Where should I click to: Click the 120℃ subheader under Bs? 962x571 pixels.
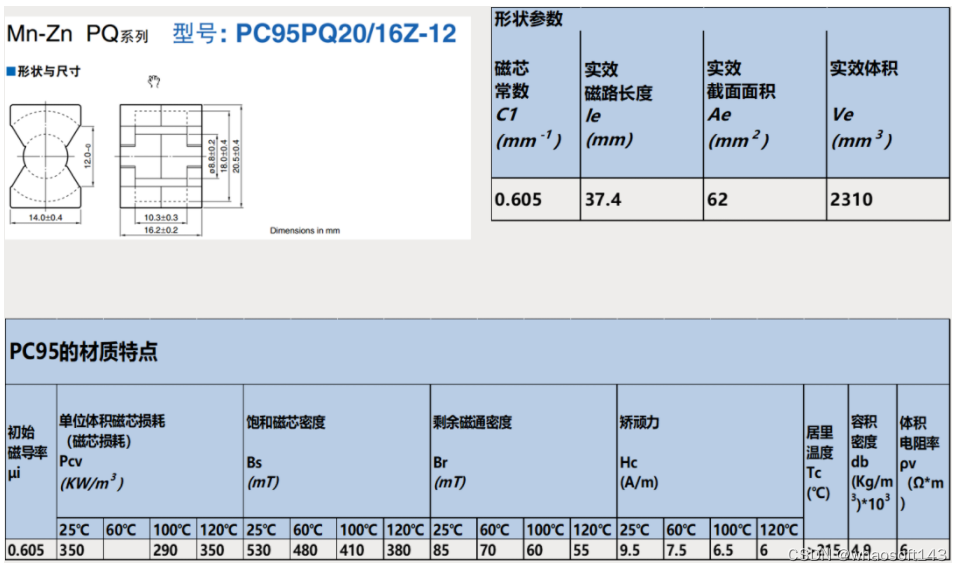click(406, 530)
